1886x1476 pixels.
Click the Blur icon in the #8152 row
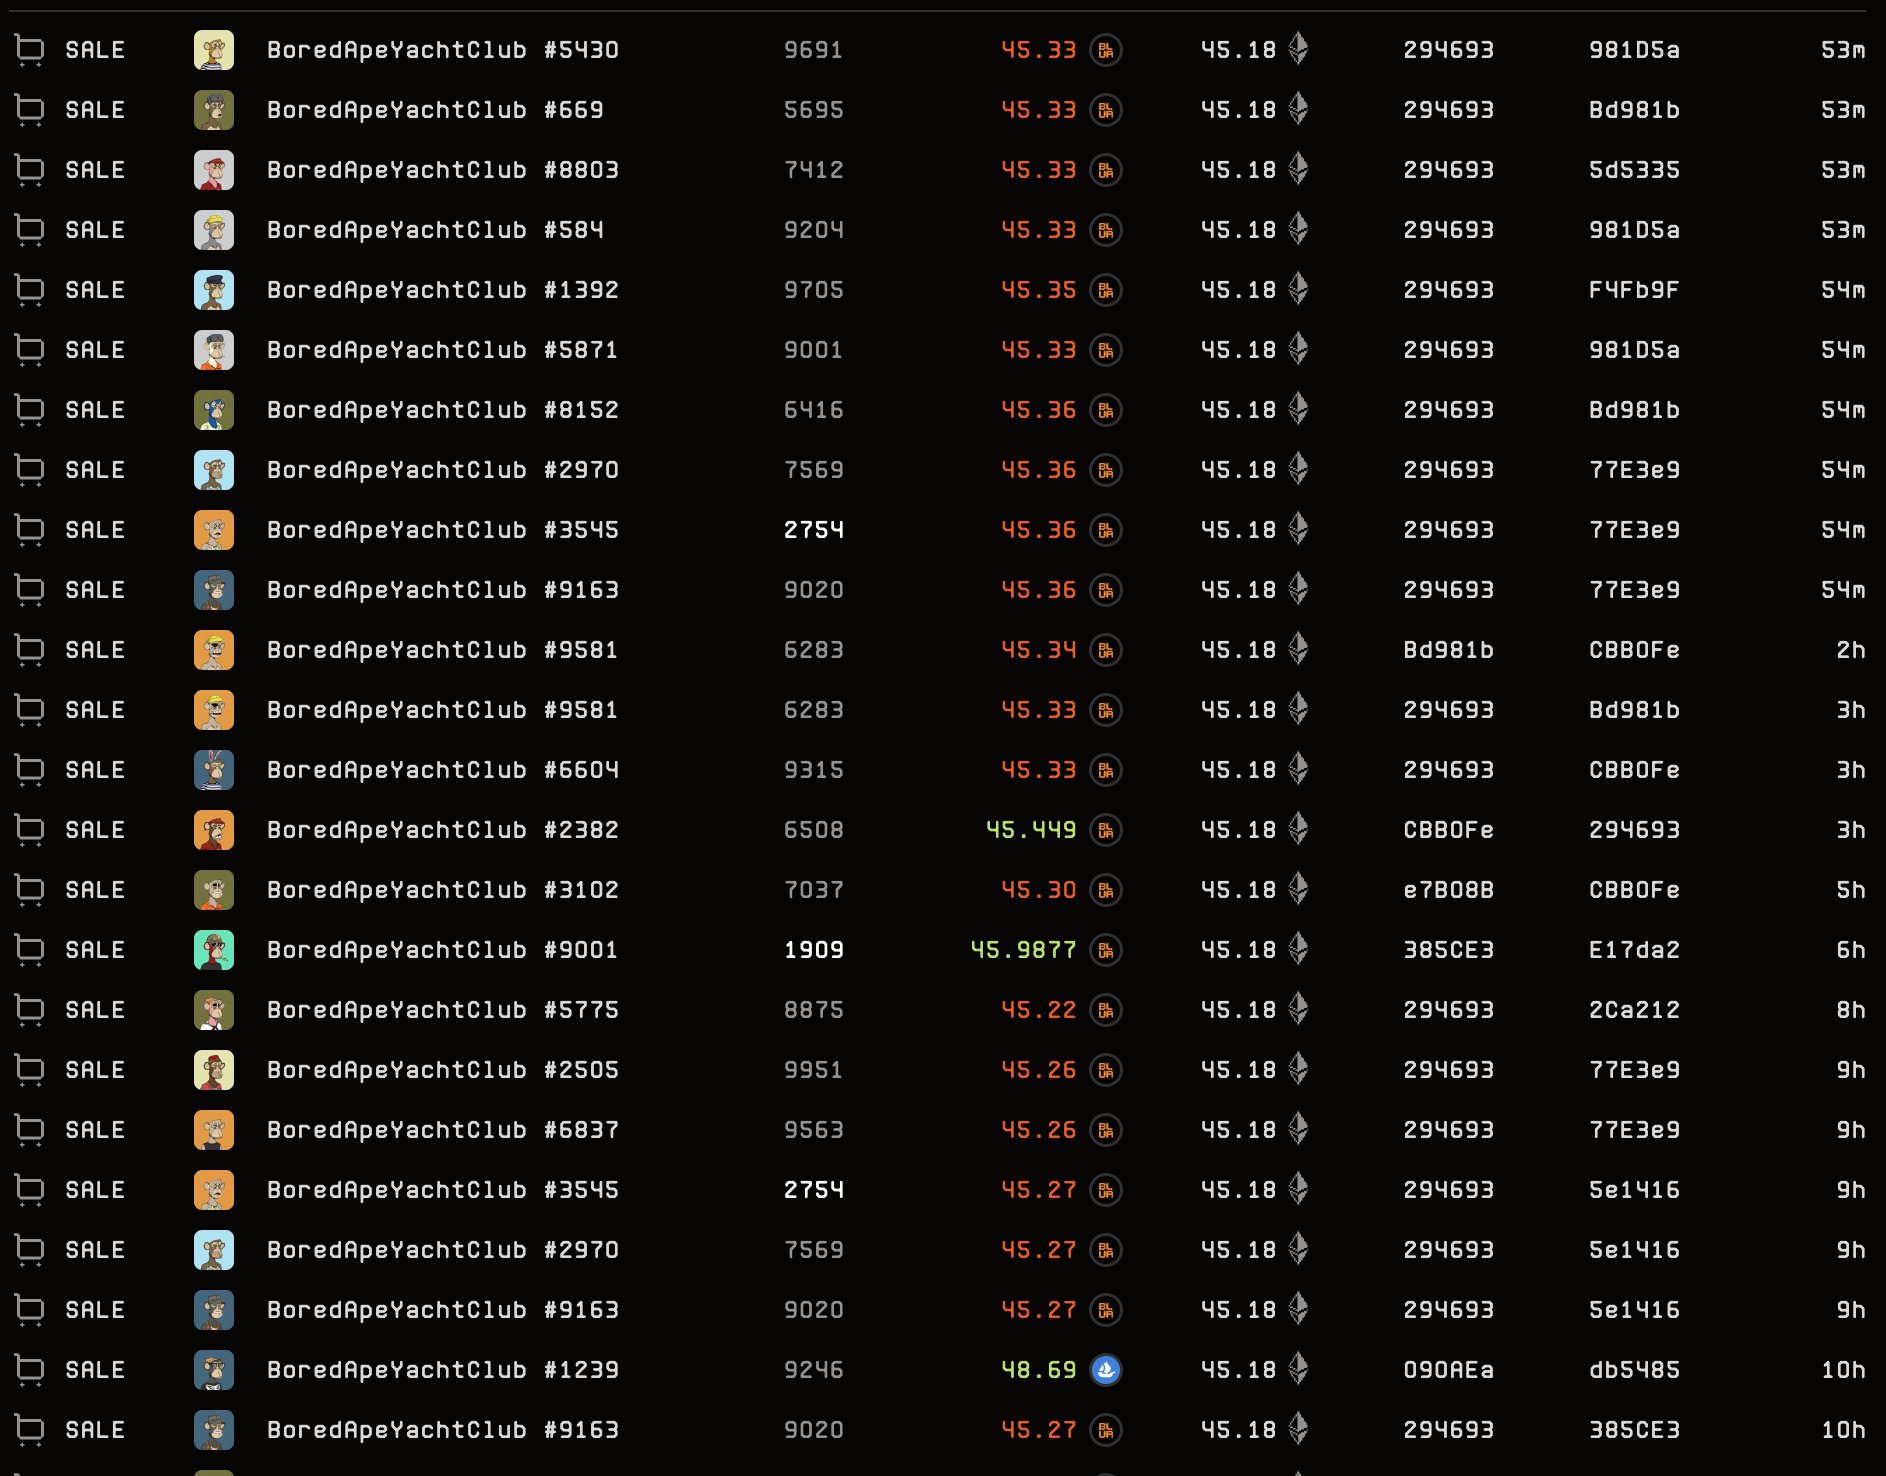(1105, 410)
